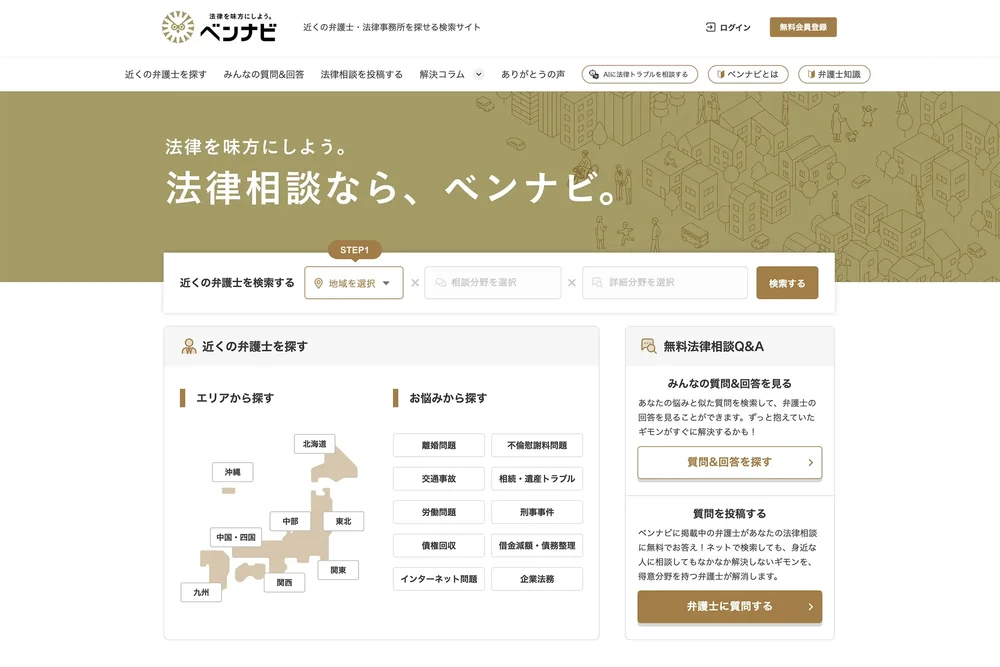Choose the 相続・遺産トラブル category
This screenshot has width=1000, height=667.
[537, 478]
